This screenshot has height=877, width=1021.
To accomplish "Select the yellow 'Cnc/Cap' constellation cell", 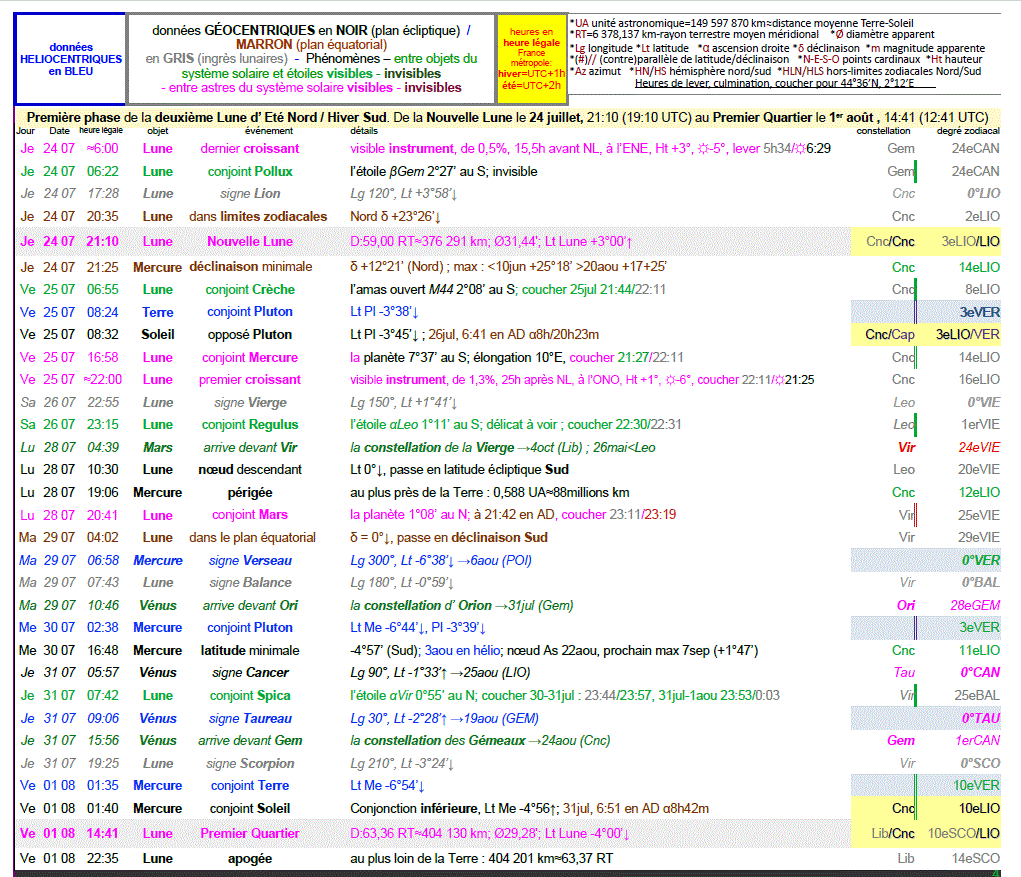I will click(889, 334).
